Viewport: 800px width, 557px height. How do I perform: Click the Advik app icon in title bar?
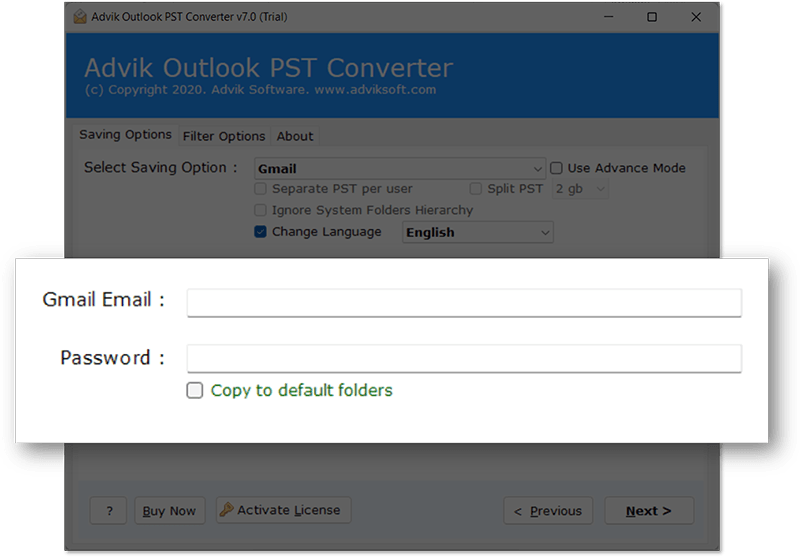point(81,16)
